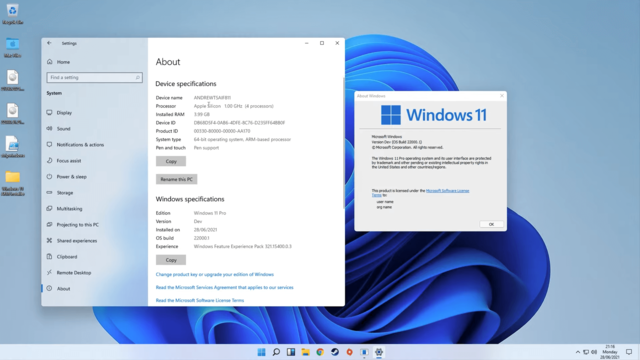Go back using the Settings back arrow
The height and width of the screenshot is (360, 640).
pyautogui.click(x=49, y=43)
